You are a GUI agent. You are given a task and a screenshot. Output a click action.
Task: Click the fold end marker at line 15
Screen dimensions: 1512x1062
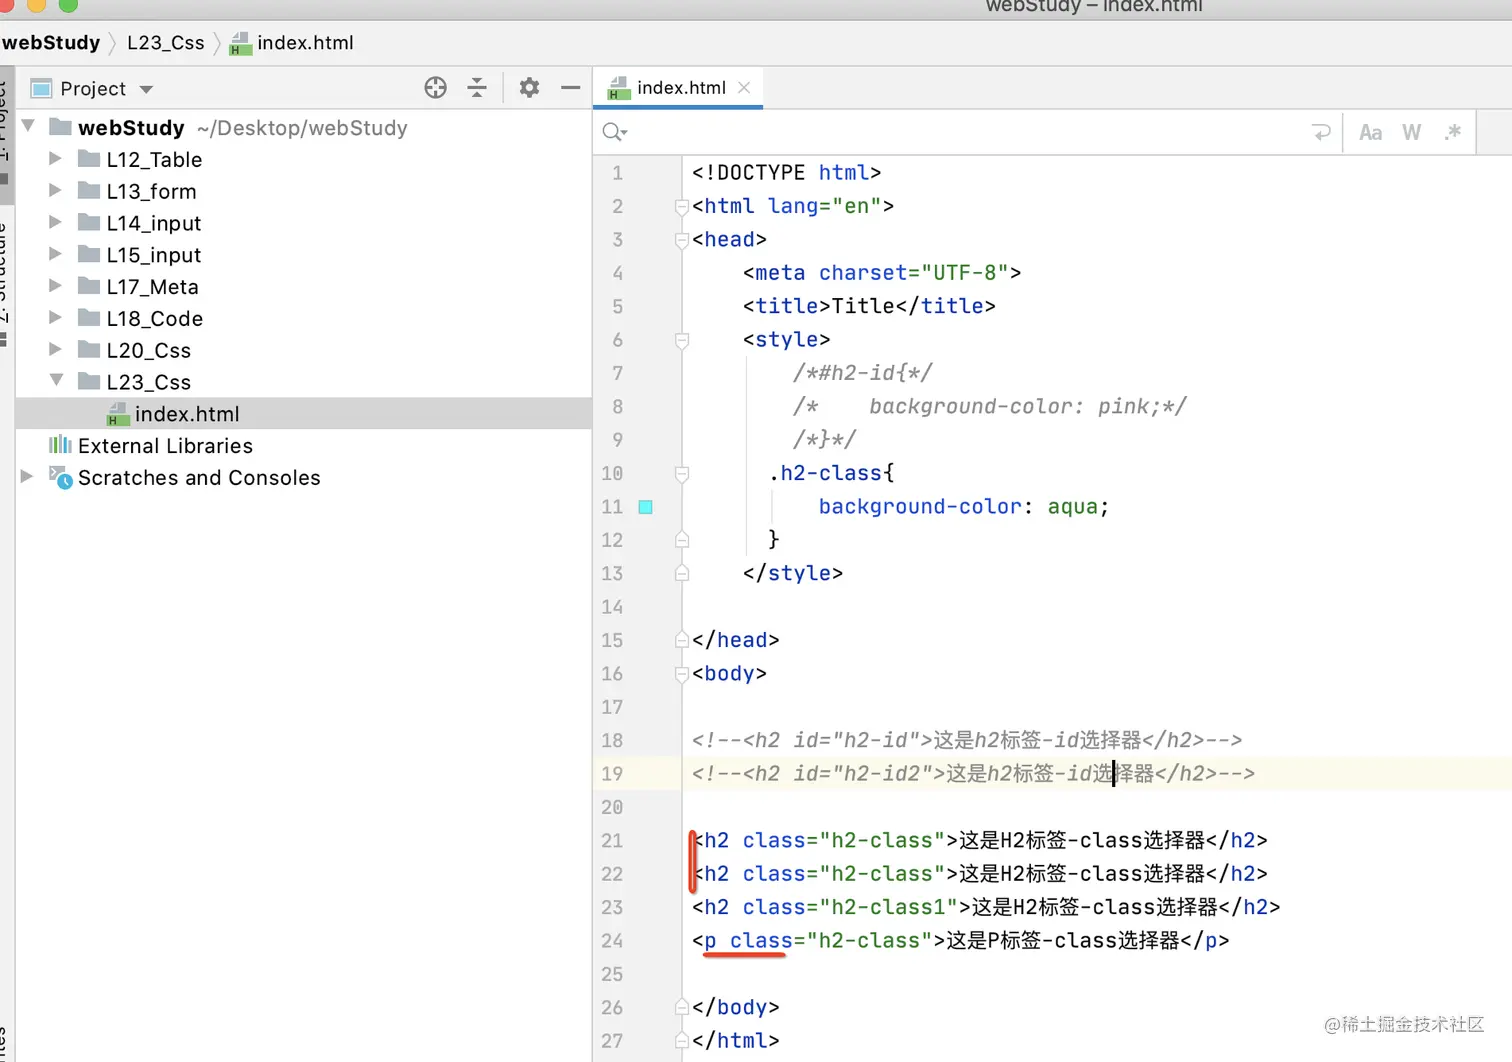(x=682, y=640)
